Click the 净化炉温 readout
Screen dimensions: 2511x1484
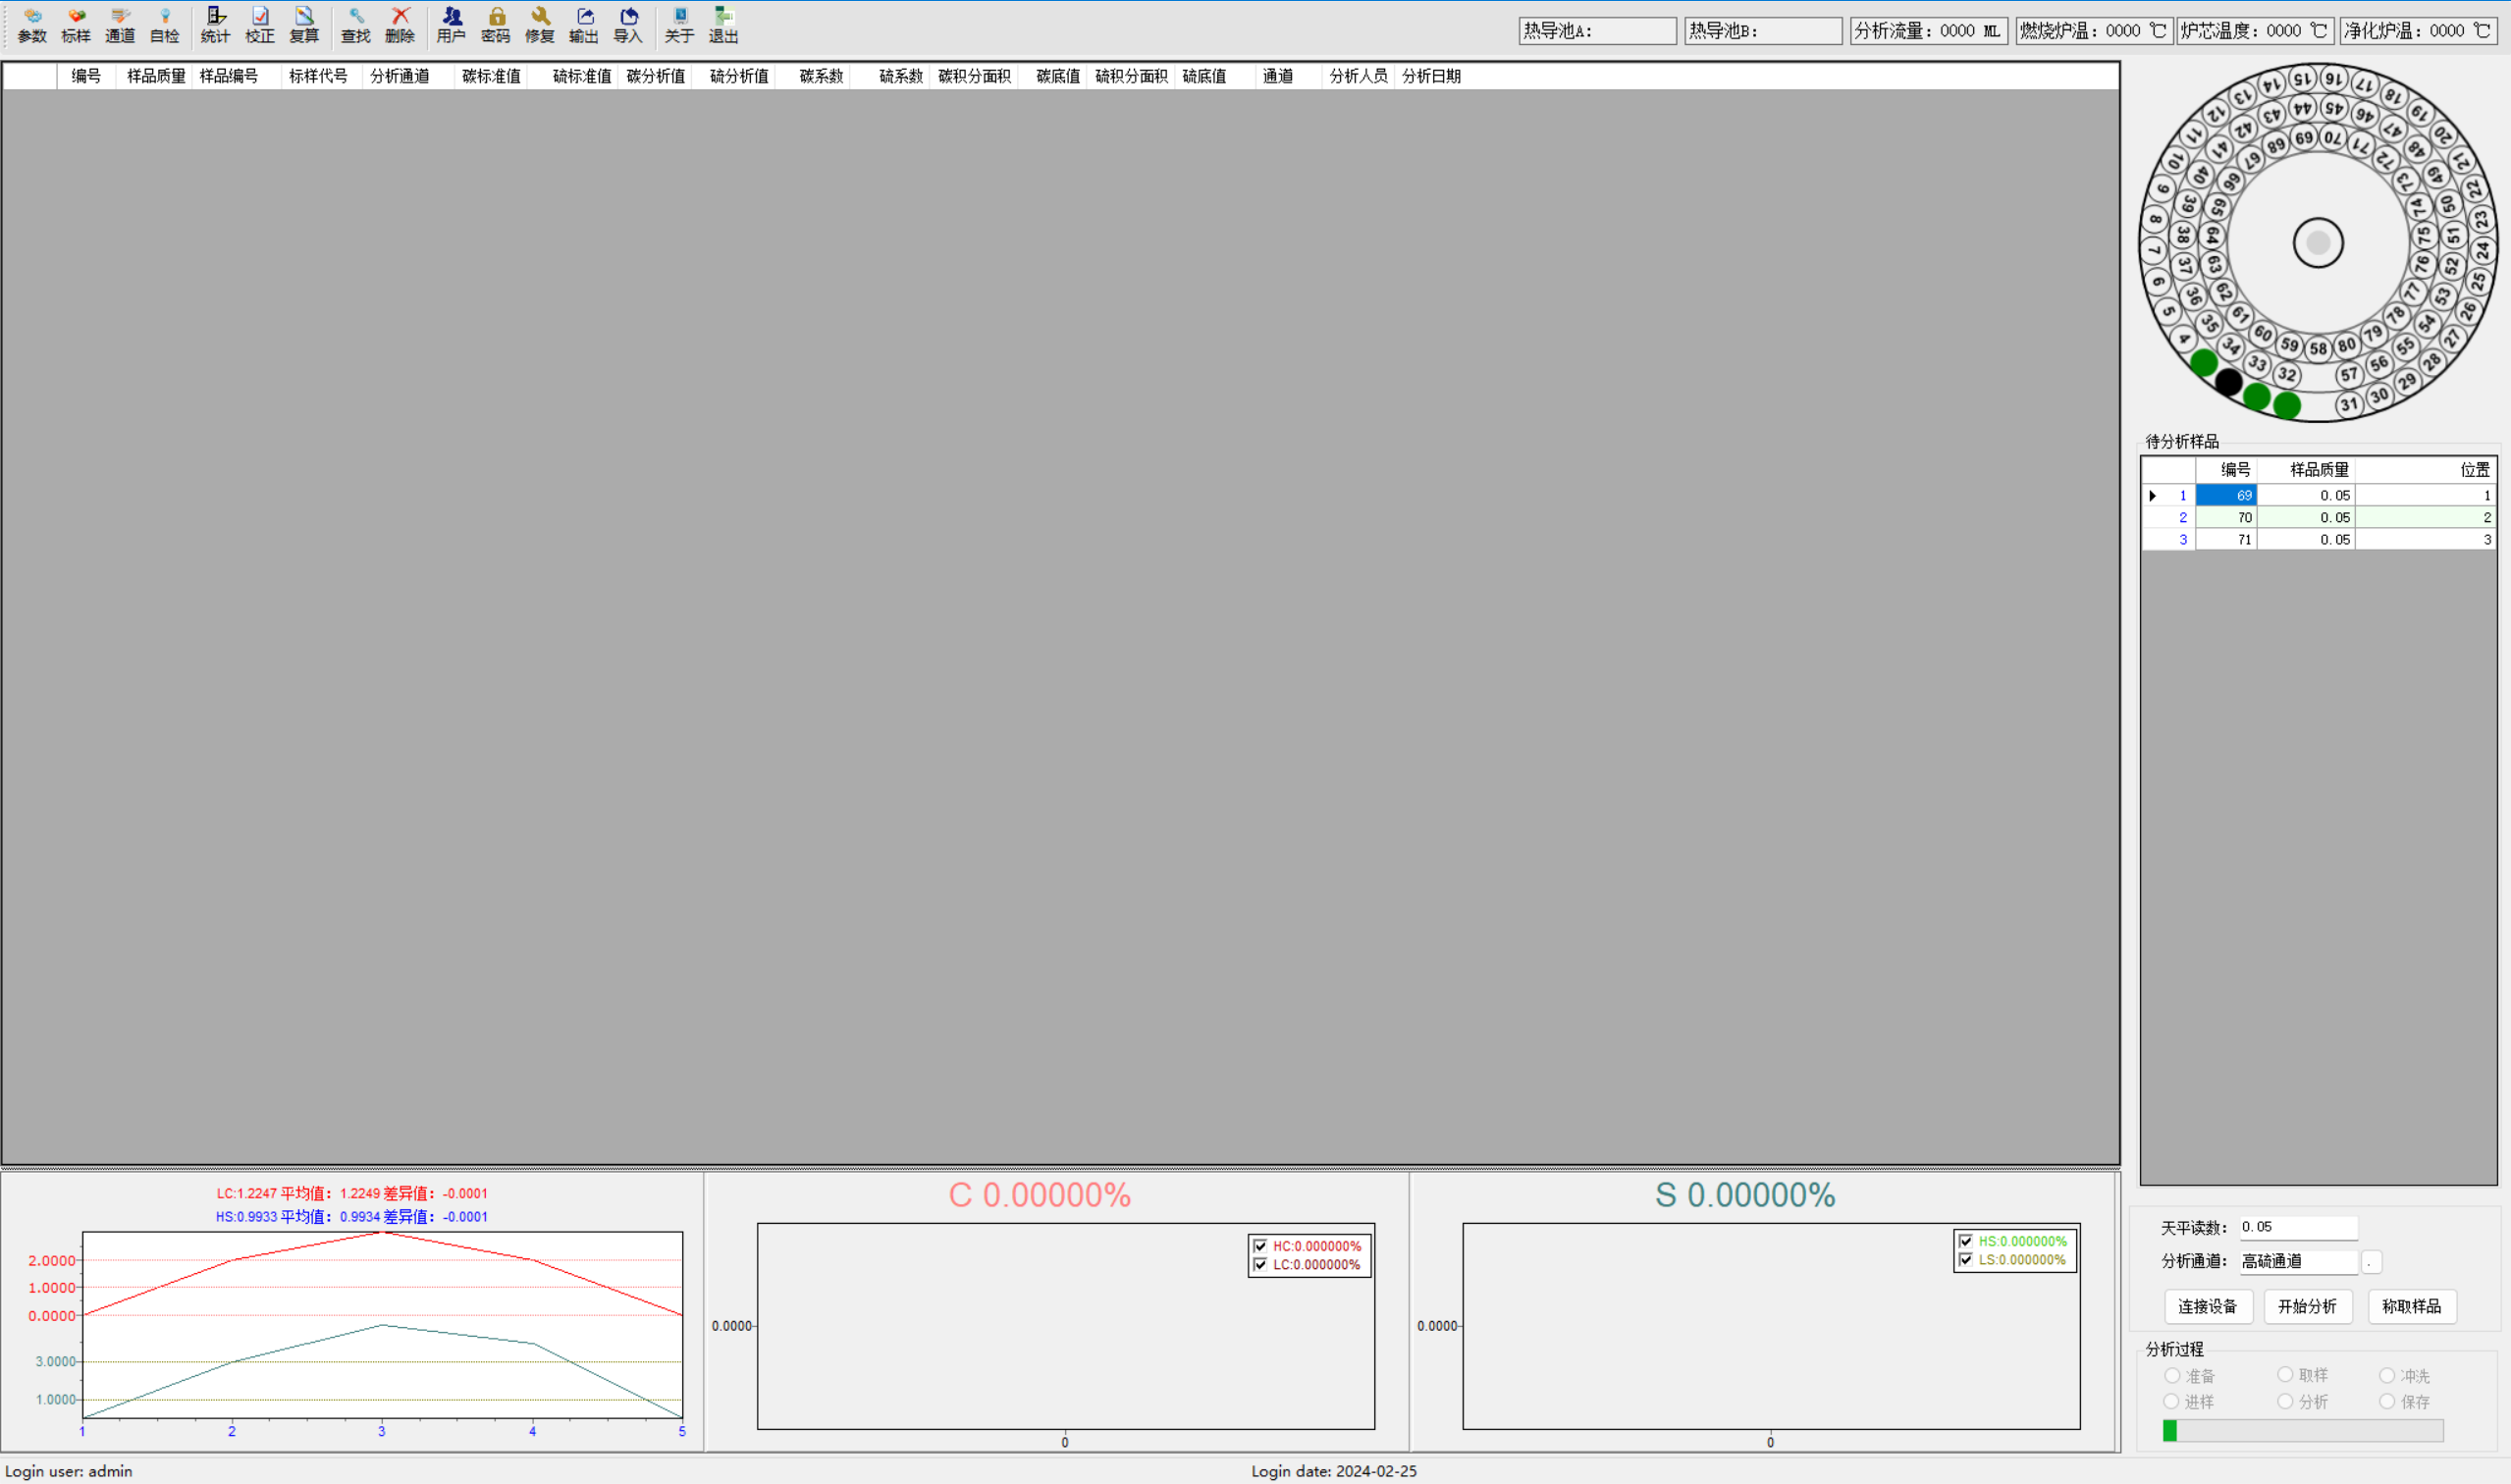pos(2418,31)
